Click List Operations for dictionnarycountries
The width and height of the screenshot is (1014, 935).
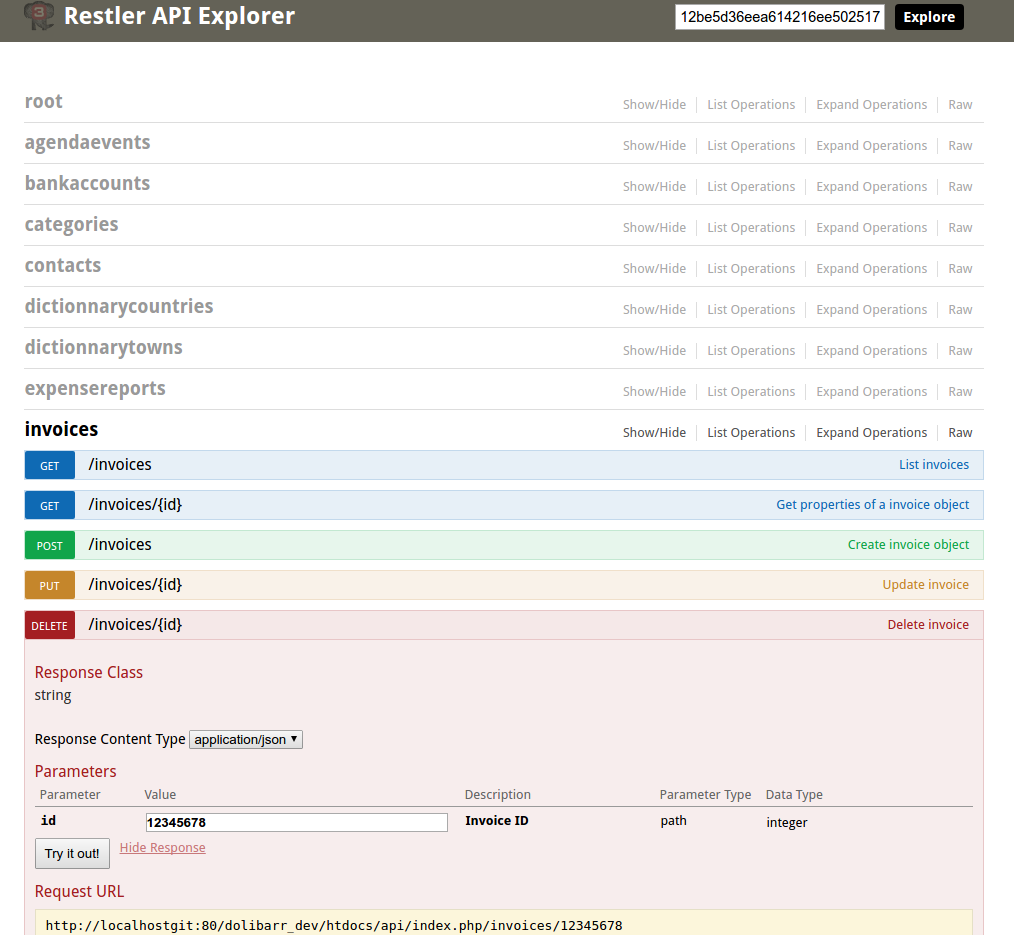pos(751,310)
